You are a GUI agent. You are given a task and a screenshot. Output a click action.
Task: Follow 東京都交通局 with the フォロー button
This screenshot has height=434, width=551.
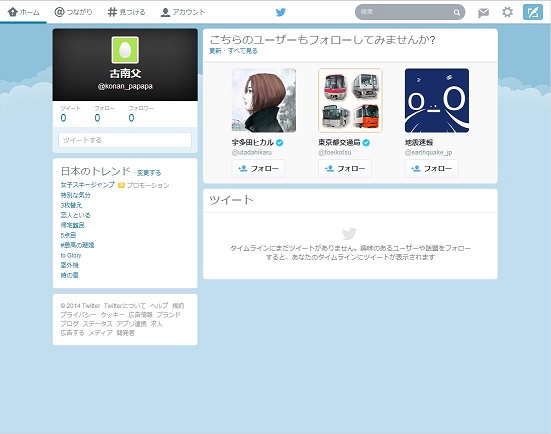tap(345, 168)
